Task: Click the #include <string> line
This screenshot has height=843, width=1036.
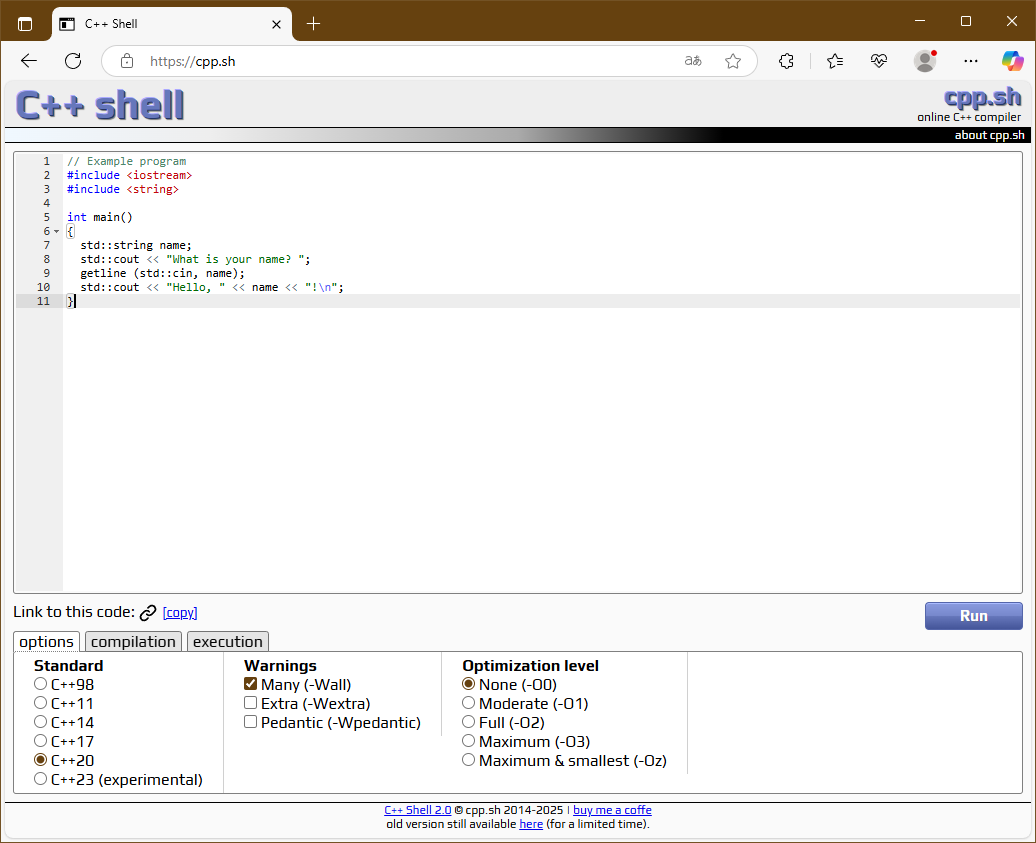Action: [122, 189]
